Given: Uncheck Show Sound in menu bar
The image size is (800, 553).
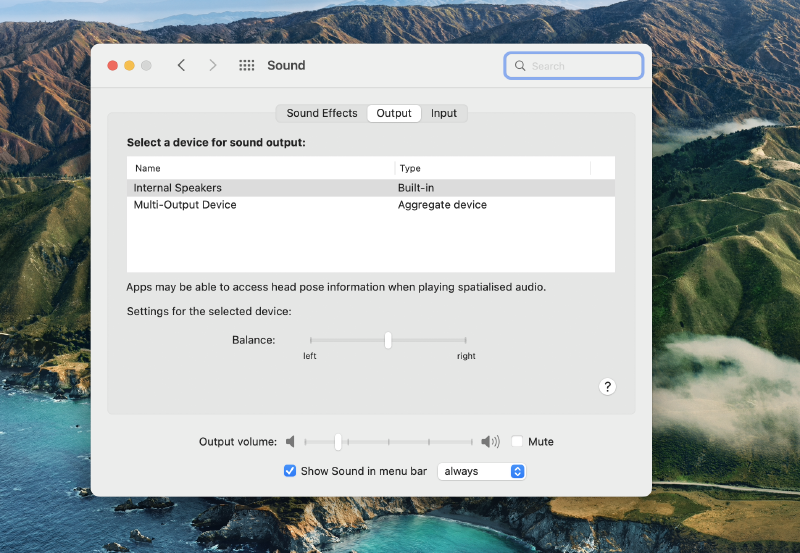Looking at the screenshot, I should 290,471.
